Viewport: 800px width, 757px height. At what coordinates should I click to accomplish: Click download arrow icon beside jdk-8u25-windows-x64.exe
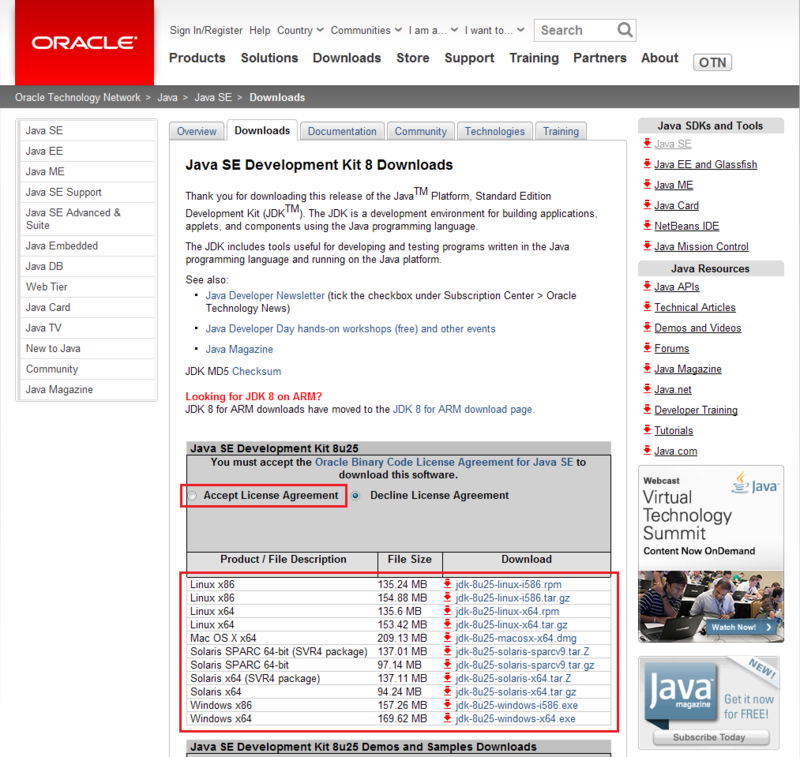[x=447, y=718]
